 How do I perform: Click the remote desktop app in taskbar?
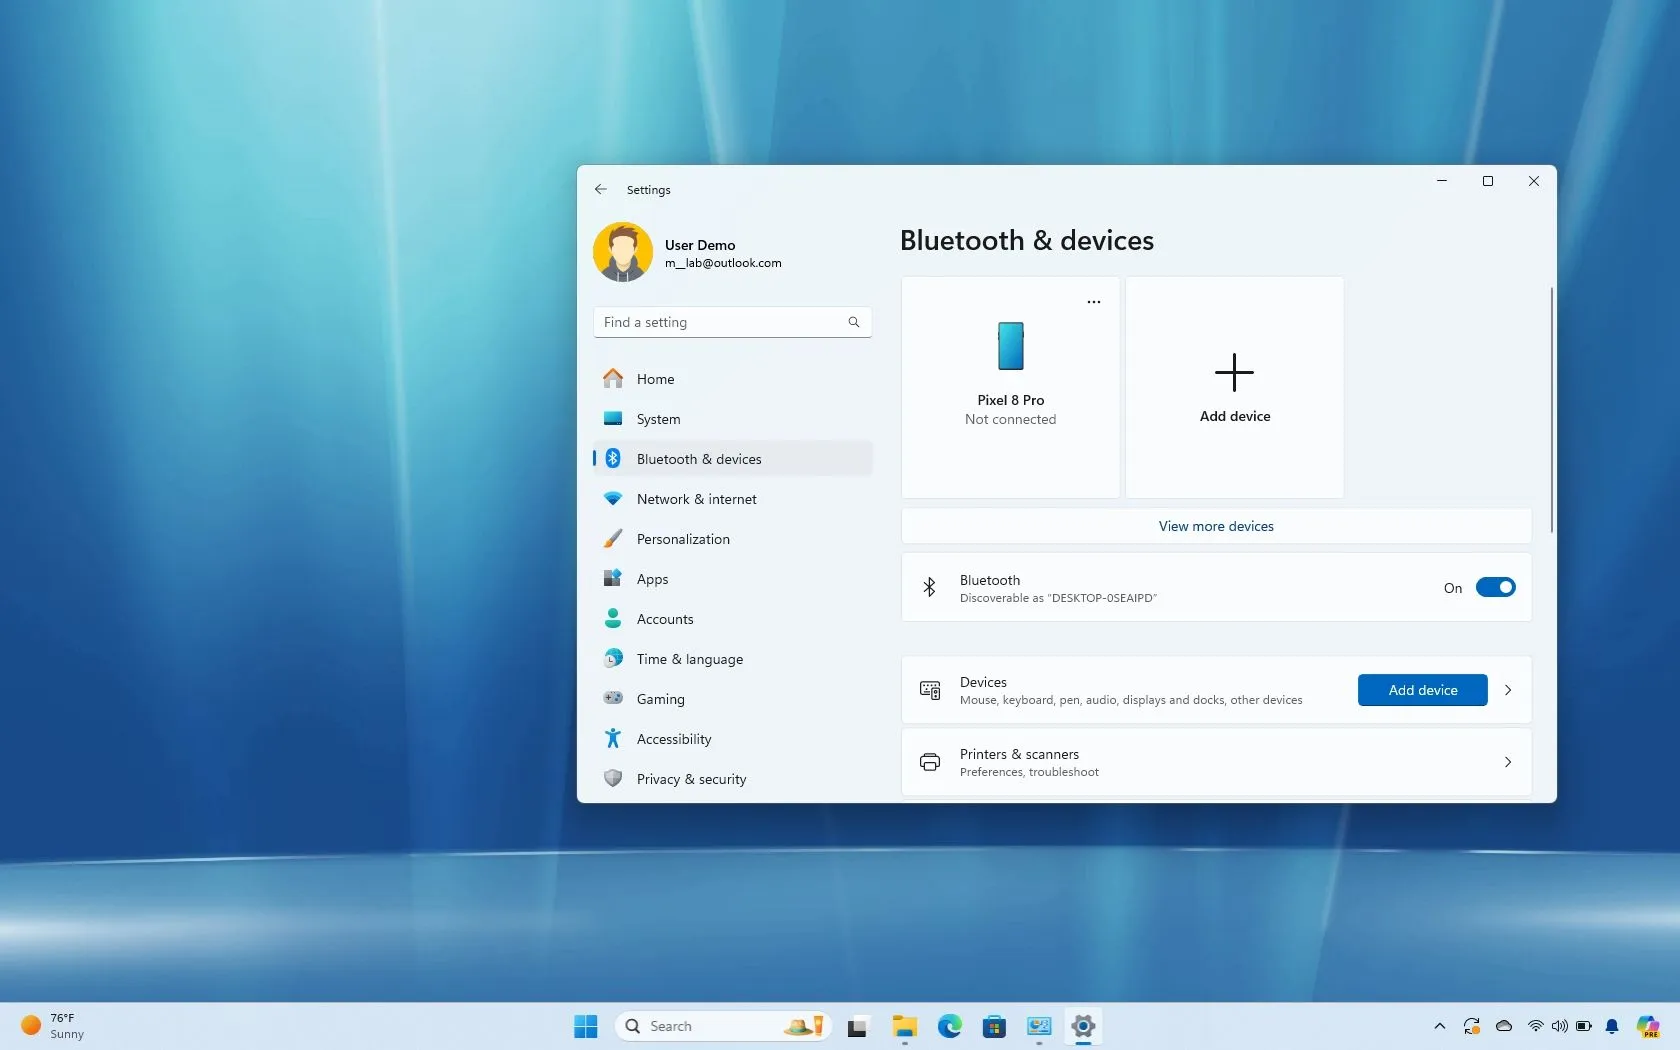1039,1026
